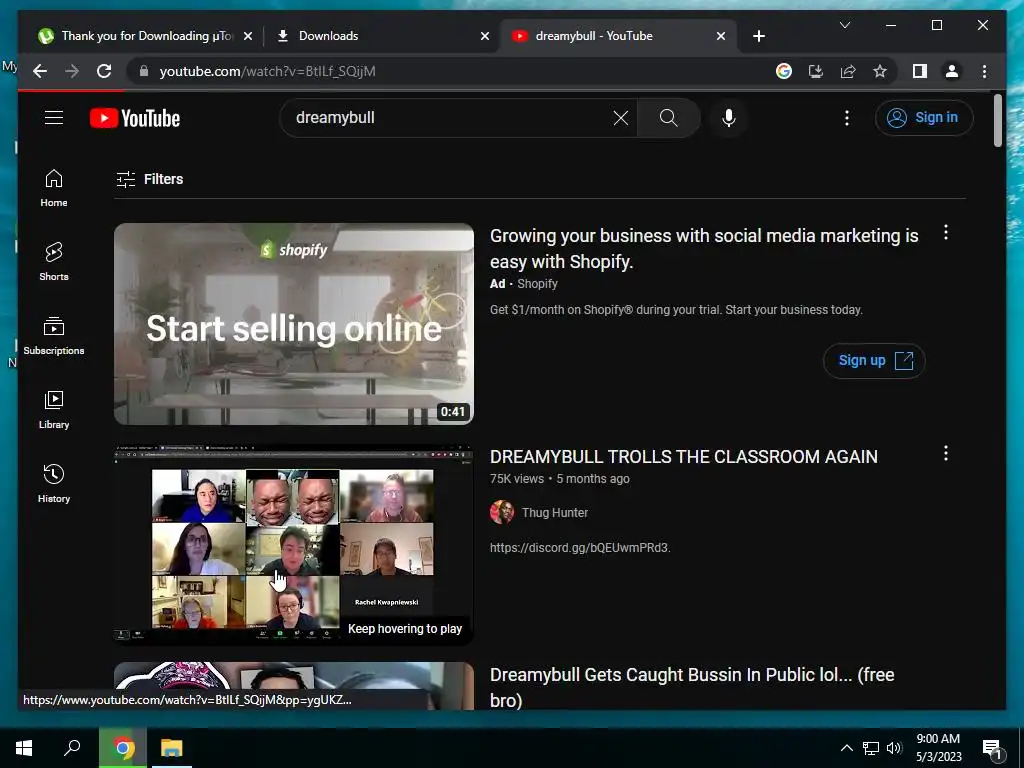The image size is (1024, 768).
Task: Close the Thank you for Downloading tab
Action: pos(248,36)
